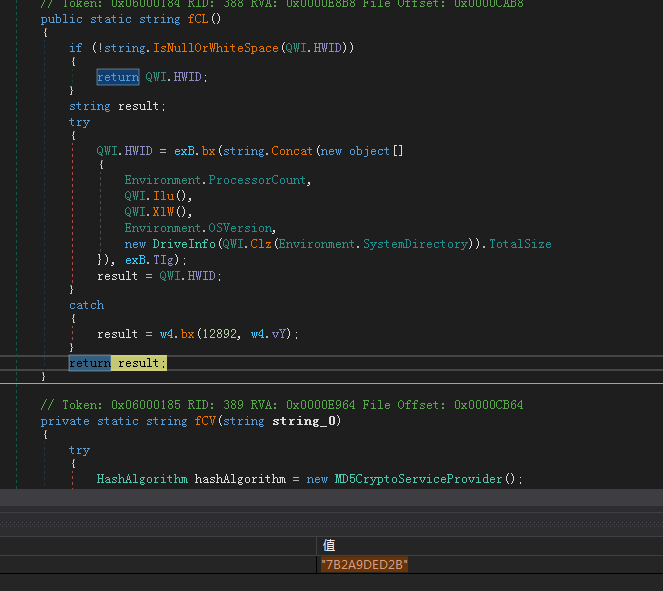Click the highlighted 'return result;' statement

coord(118,363)
